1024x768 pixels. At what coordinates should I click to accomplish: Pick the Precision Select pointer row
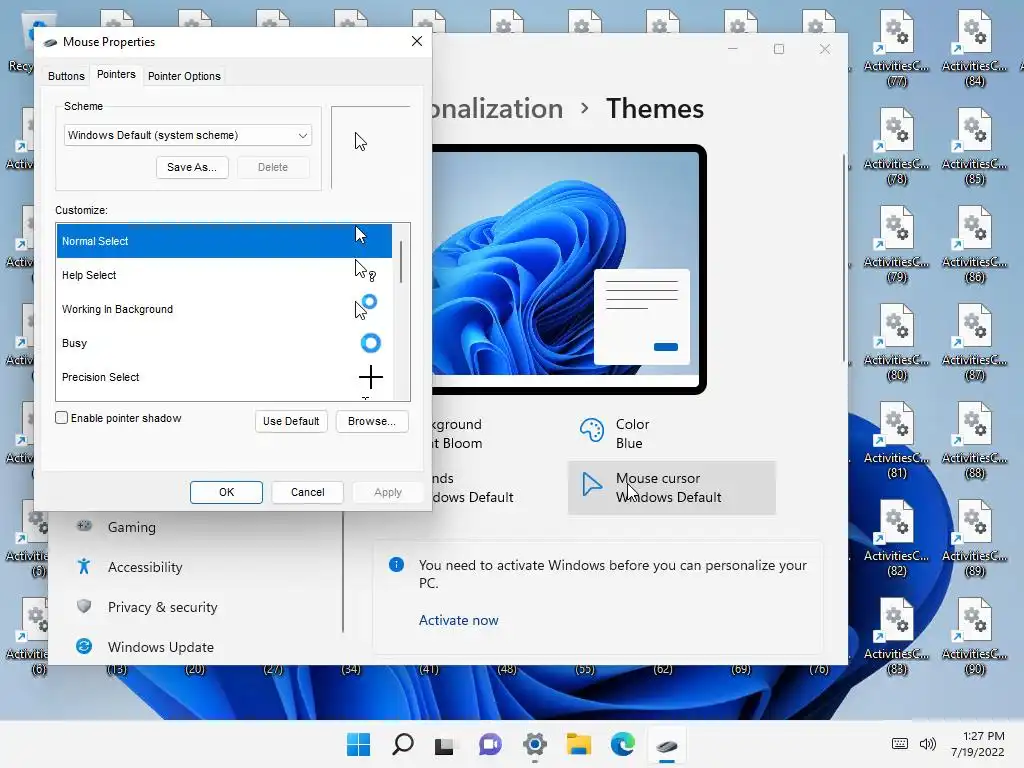click(224, 377)
